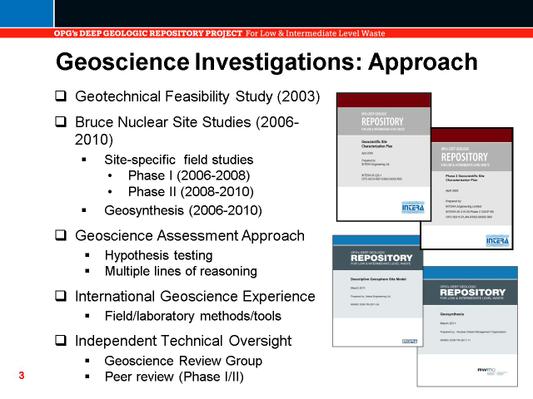
Task: Click checkbox bullet beside Geotechnical Feasibility Study
Action: [61, 96]
